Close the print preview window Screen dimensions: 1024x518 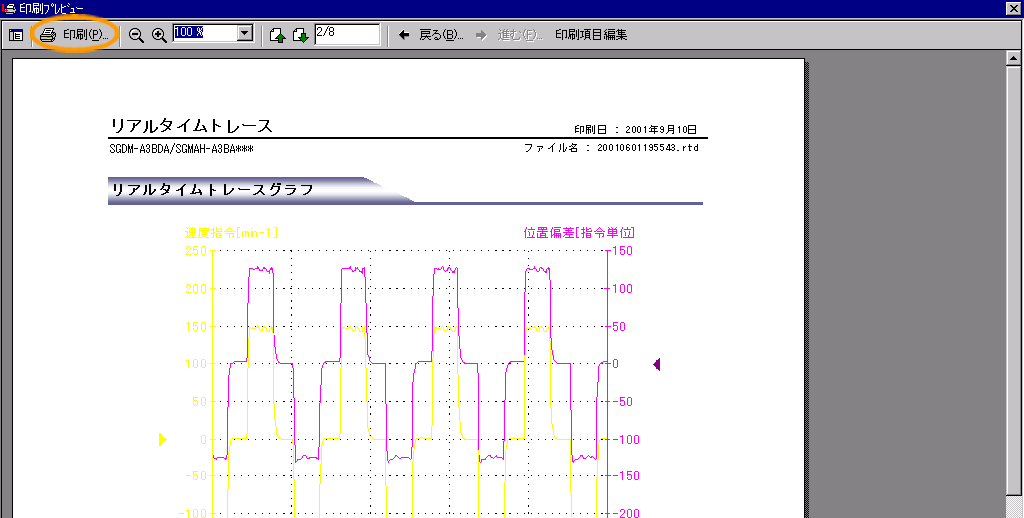(1013, 8)
